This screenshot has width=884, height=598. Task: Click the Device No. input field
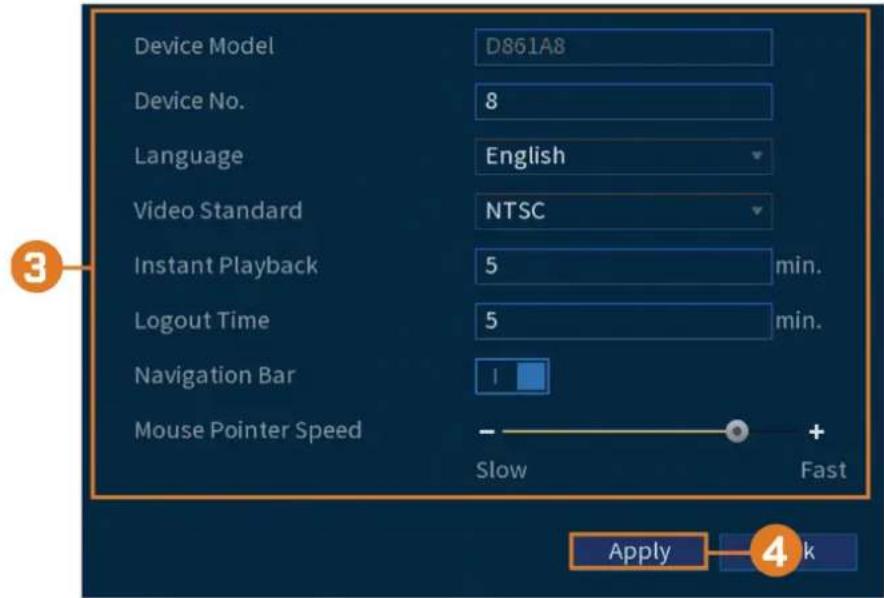[x=624, y=101]
